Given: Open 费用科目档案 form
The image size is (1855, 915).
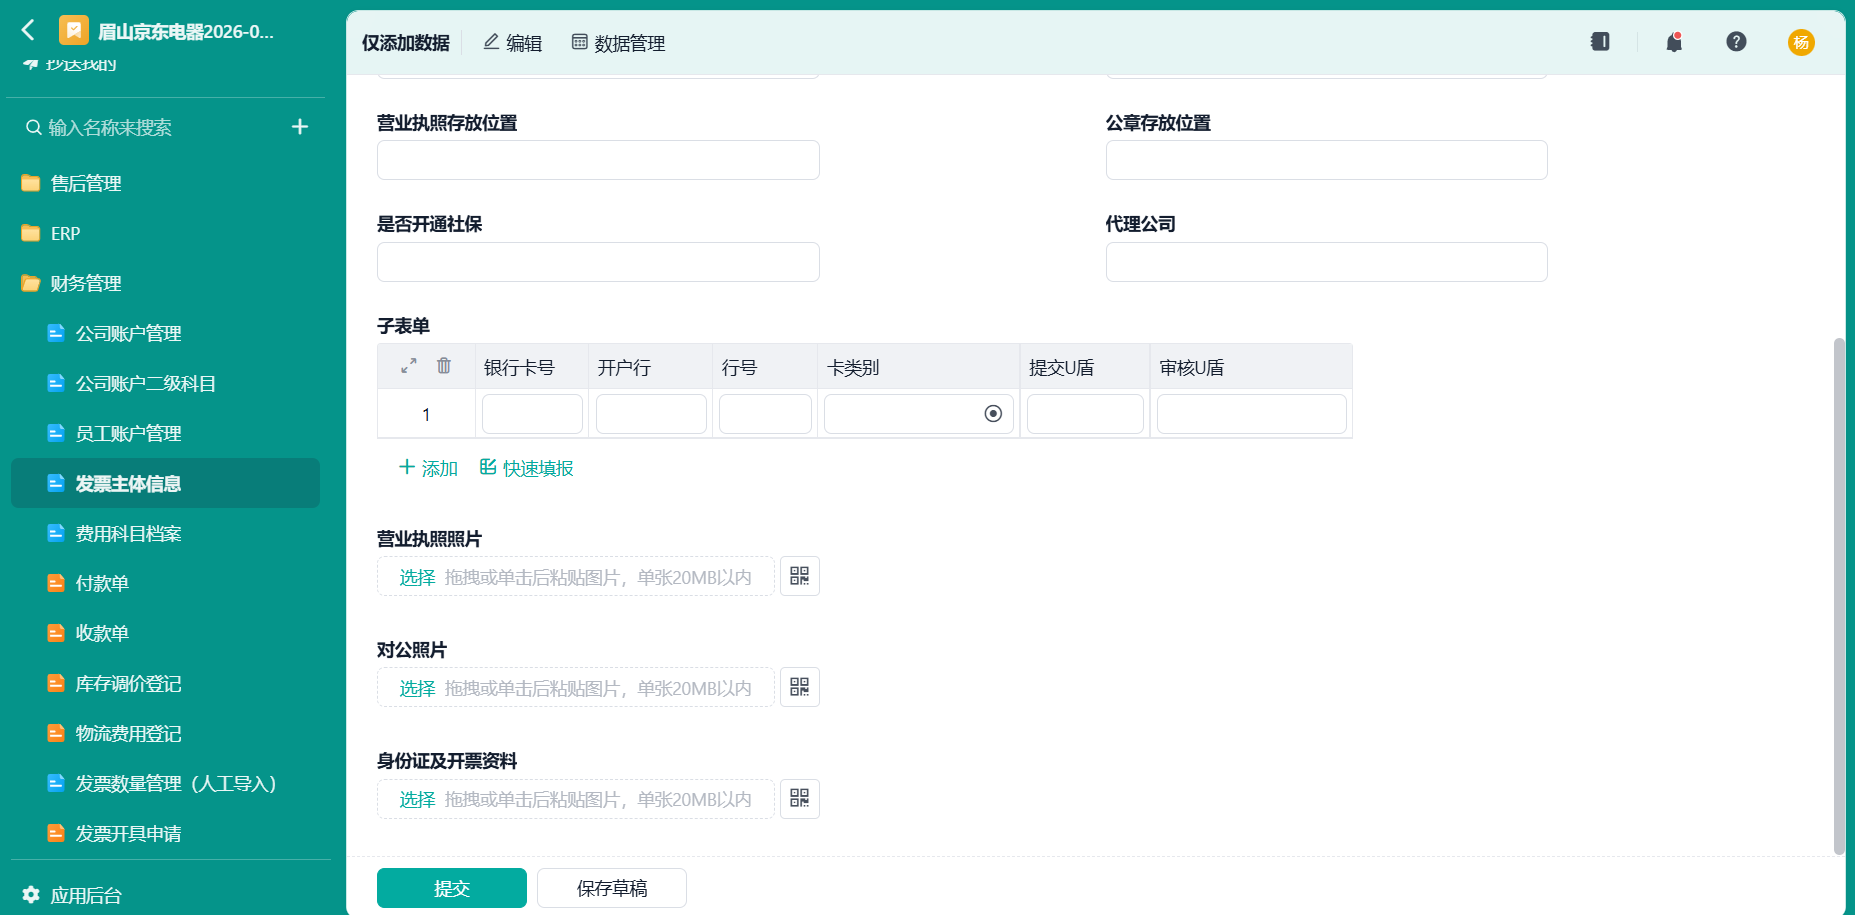Looking at the screenshot, I should (165, 533).
